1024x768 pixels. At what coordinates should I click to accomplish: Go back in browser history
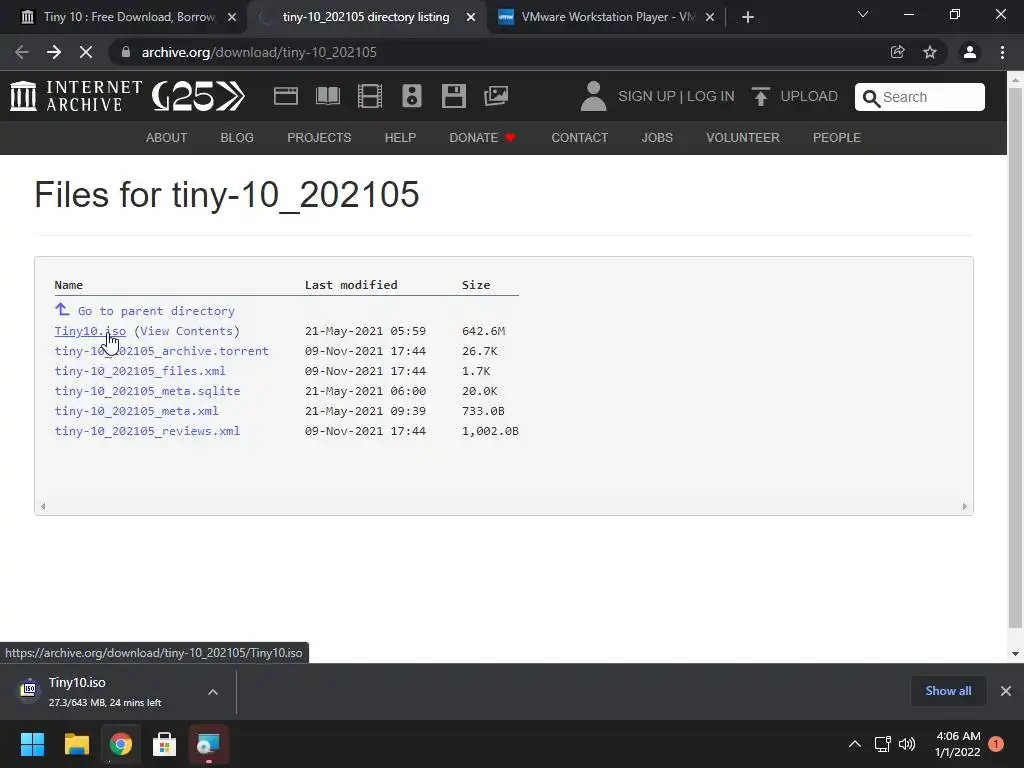click(22, 52)
